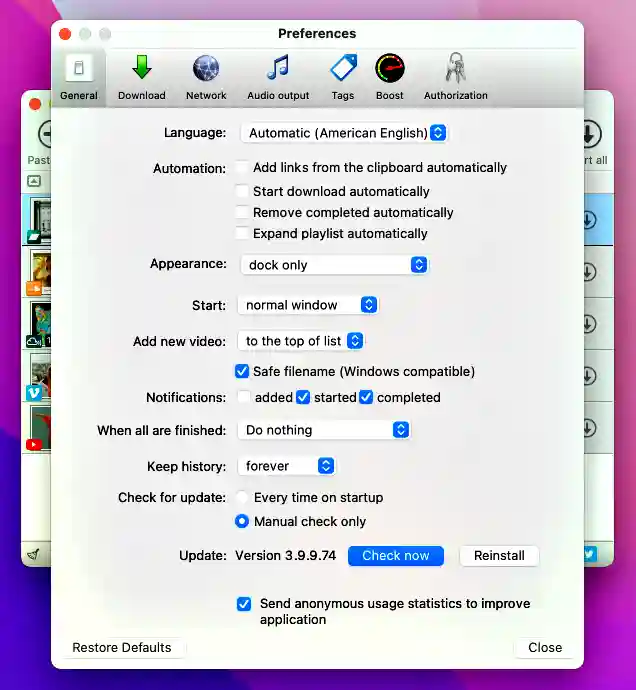Open the Authorization tab with keys icon
Screen dimensions: 636x690
tap(456, 77)
